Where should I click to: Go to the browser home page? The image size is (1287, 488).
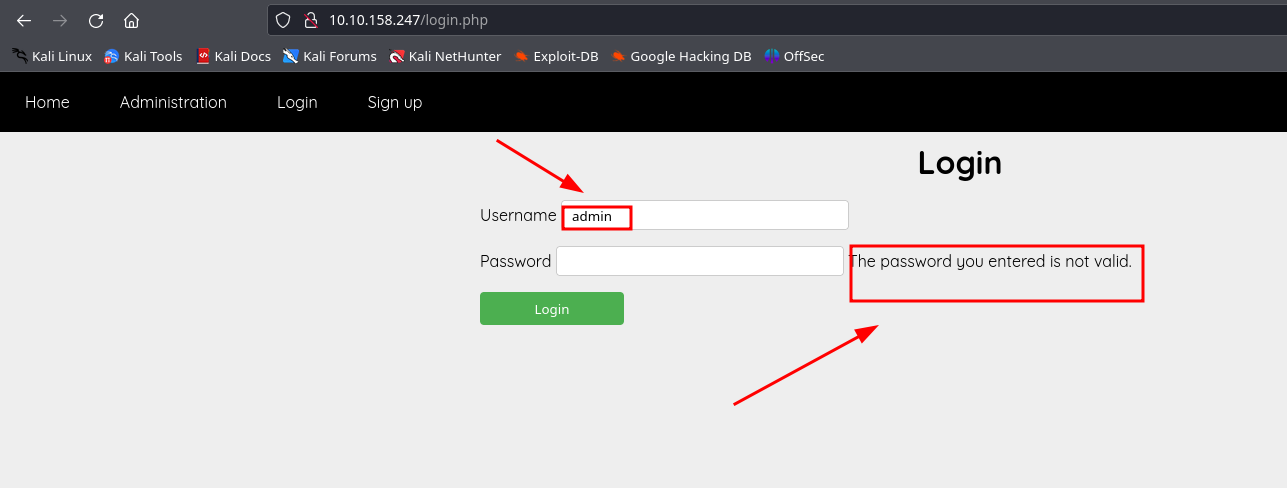[131, 20]
